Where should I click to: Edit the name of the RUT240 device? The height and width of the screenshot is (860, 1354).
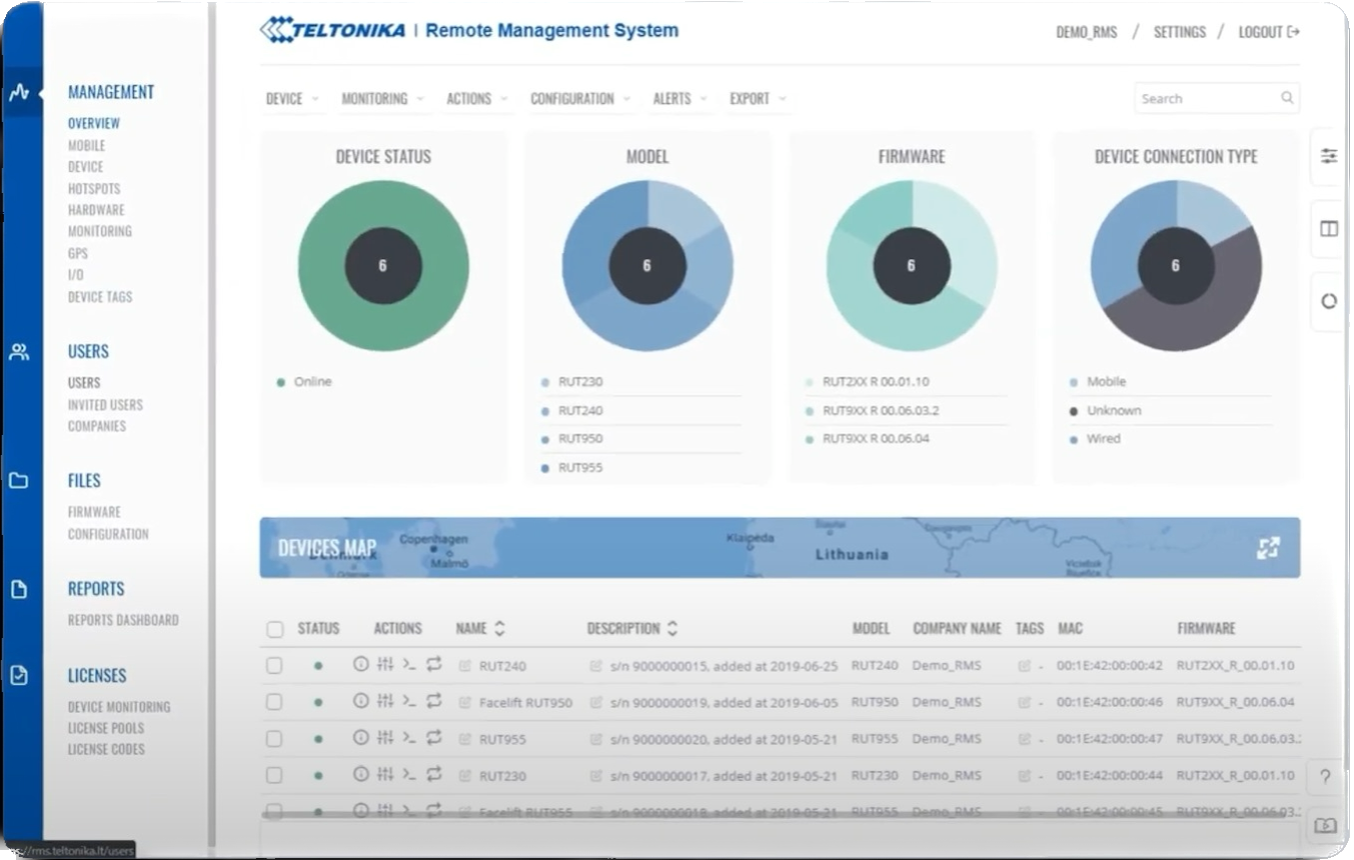465,666
